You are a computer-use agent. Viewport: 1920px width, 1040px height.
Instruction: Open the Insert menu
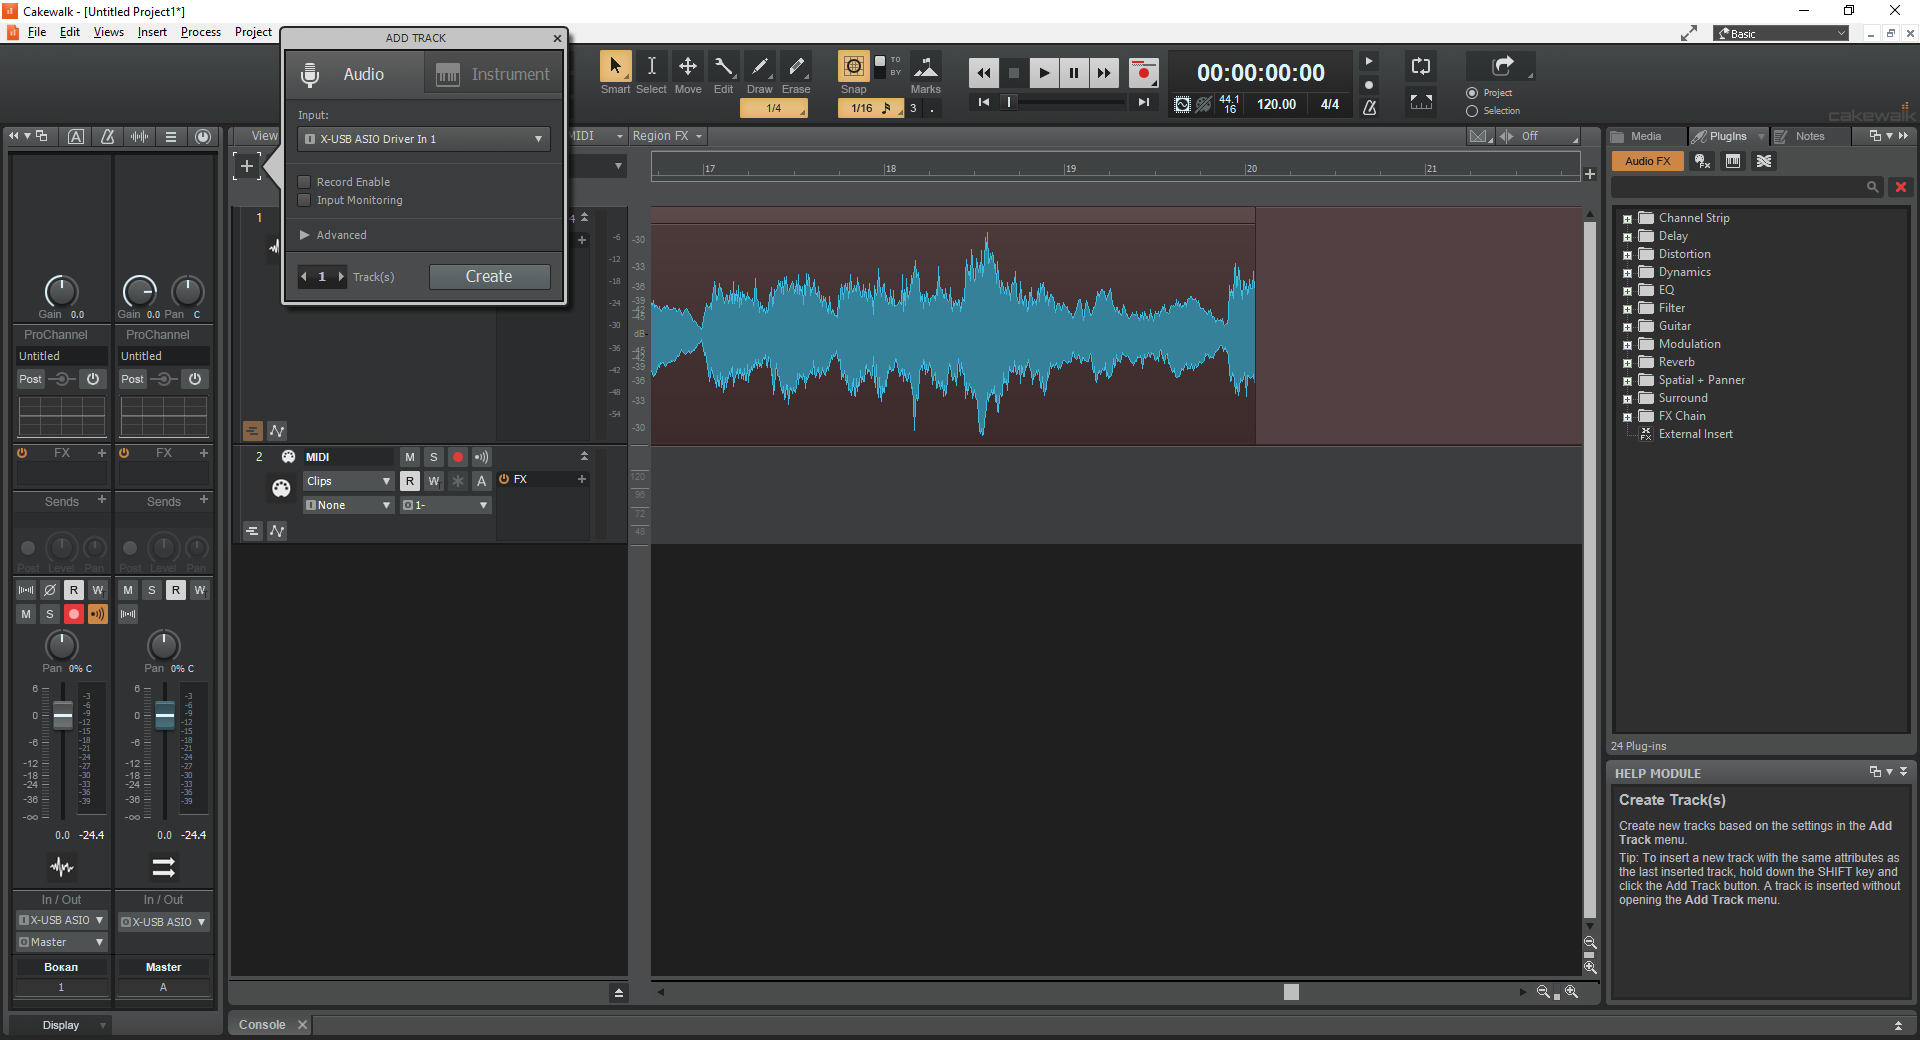pyautogui.click(x=152, y=32)
